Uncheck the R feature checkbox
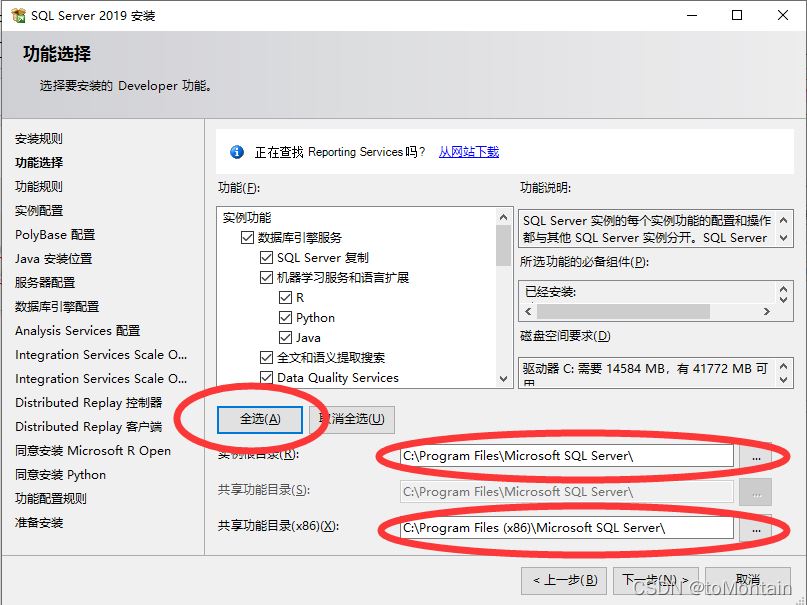Screen dimensions: 807x605 [286, 297]
